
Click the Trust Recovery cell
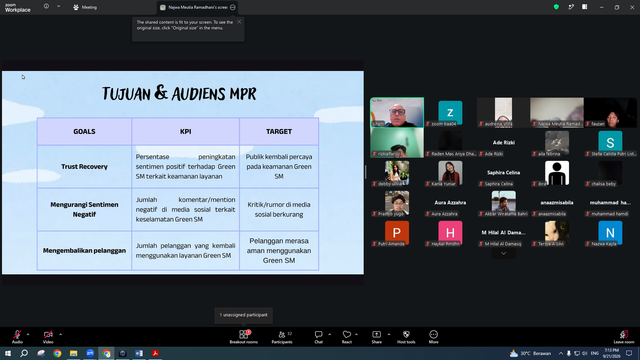pos(84,167)
